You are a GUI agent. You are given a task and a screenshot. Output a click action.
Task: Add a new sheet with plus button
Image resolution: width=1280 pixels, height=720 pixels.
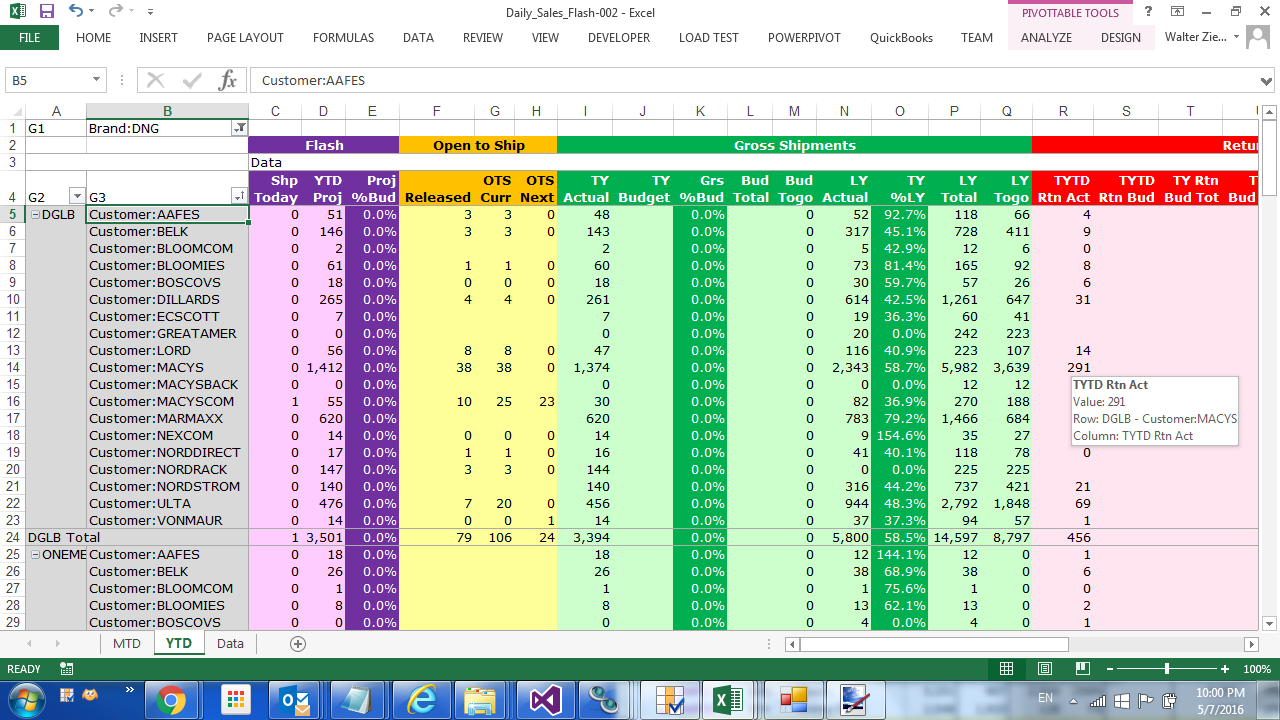click(x=297, y=644)
